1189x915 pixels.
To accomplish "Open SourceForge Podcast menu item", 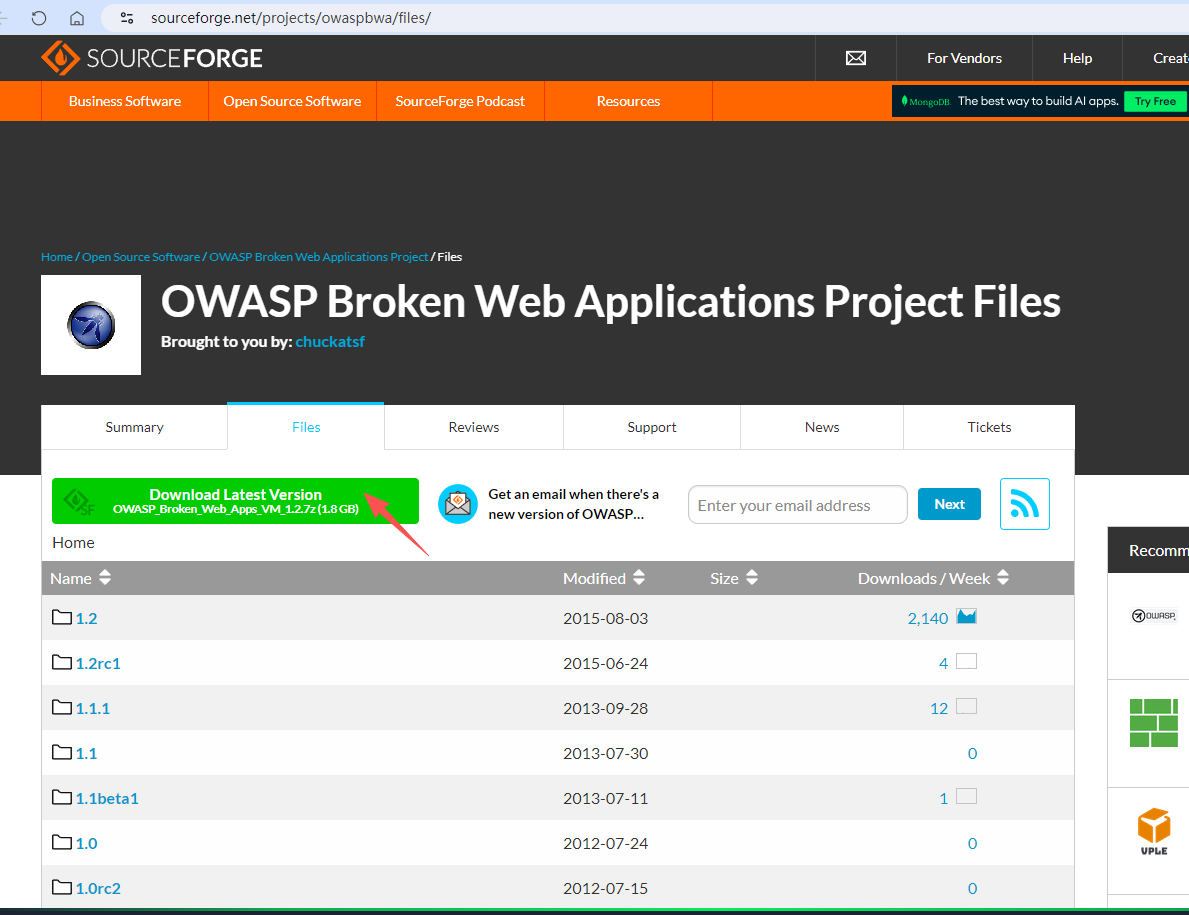I will tap(460, 101).
